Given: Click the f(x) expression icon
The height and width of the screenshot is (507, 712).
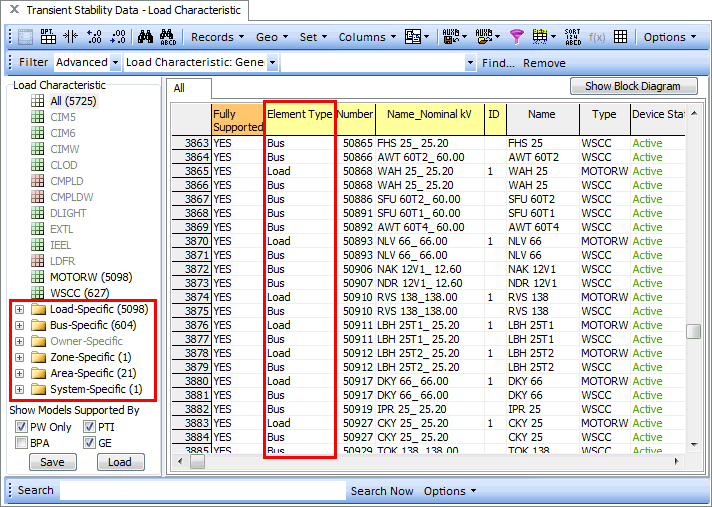Looking at the screenshot, I should point(597,37).
